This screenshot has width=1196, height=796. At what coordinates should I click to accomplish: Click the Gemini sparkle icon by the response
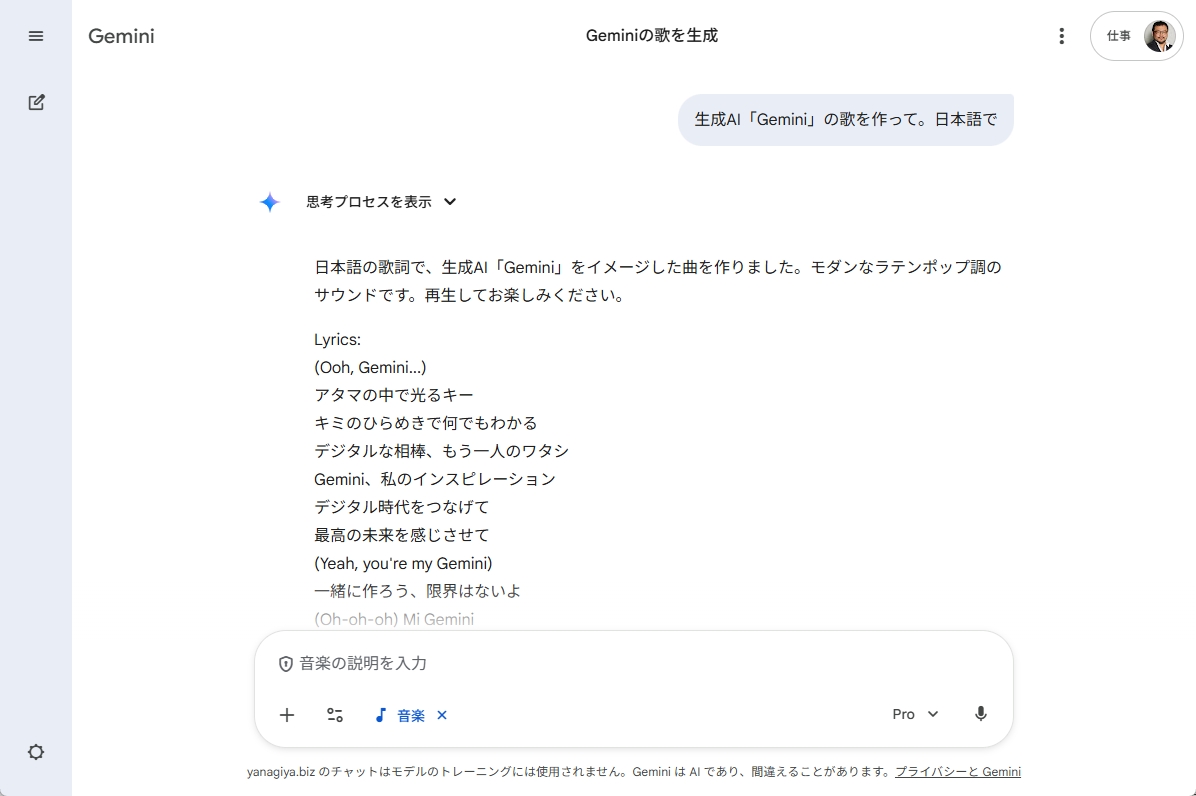point(269,201)
